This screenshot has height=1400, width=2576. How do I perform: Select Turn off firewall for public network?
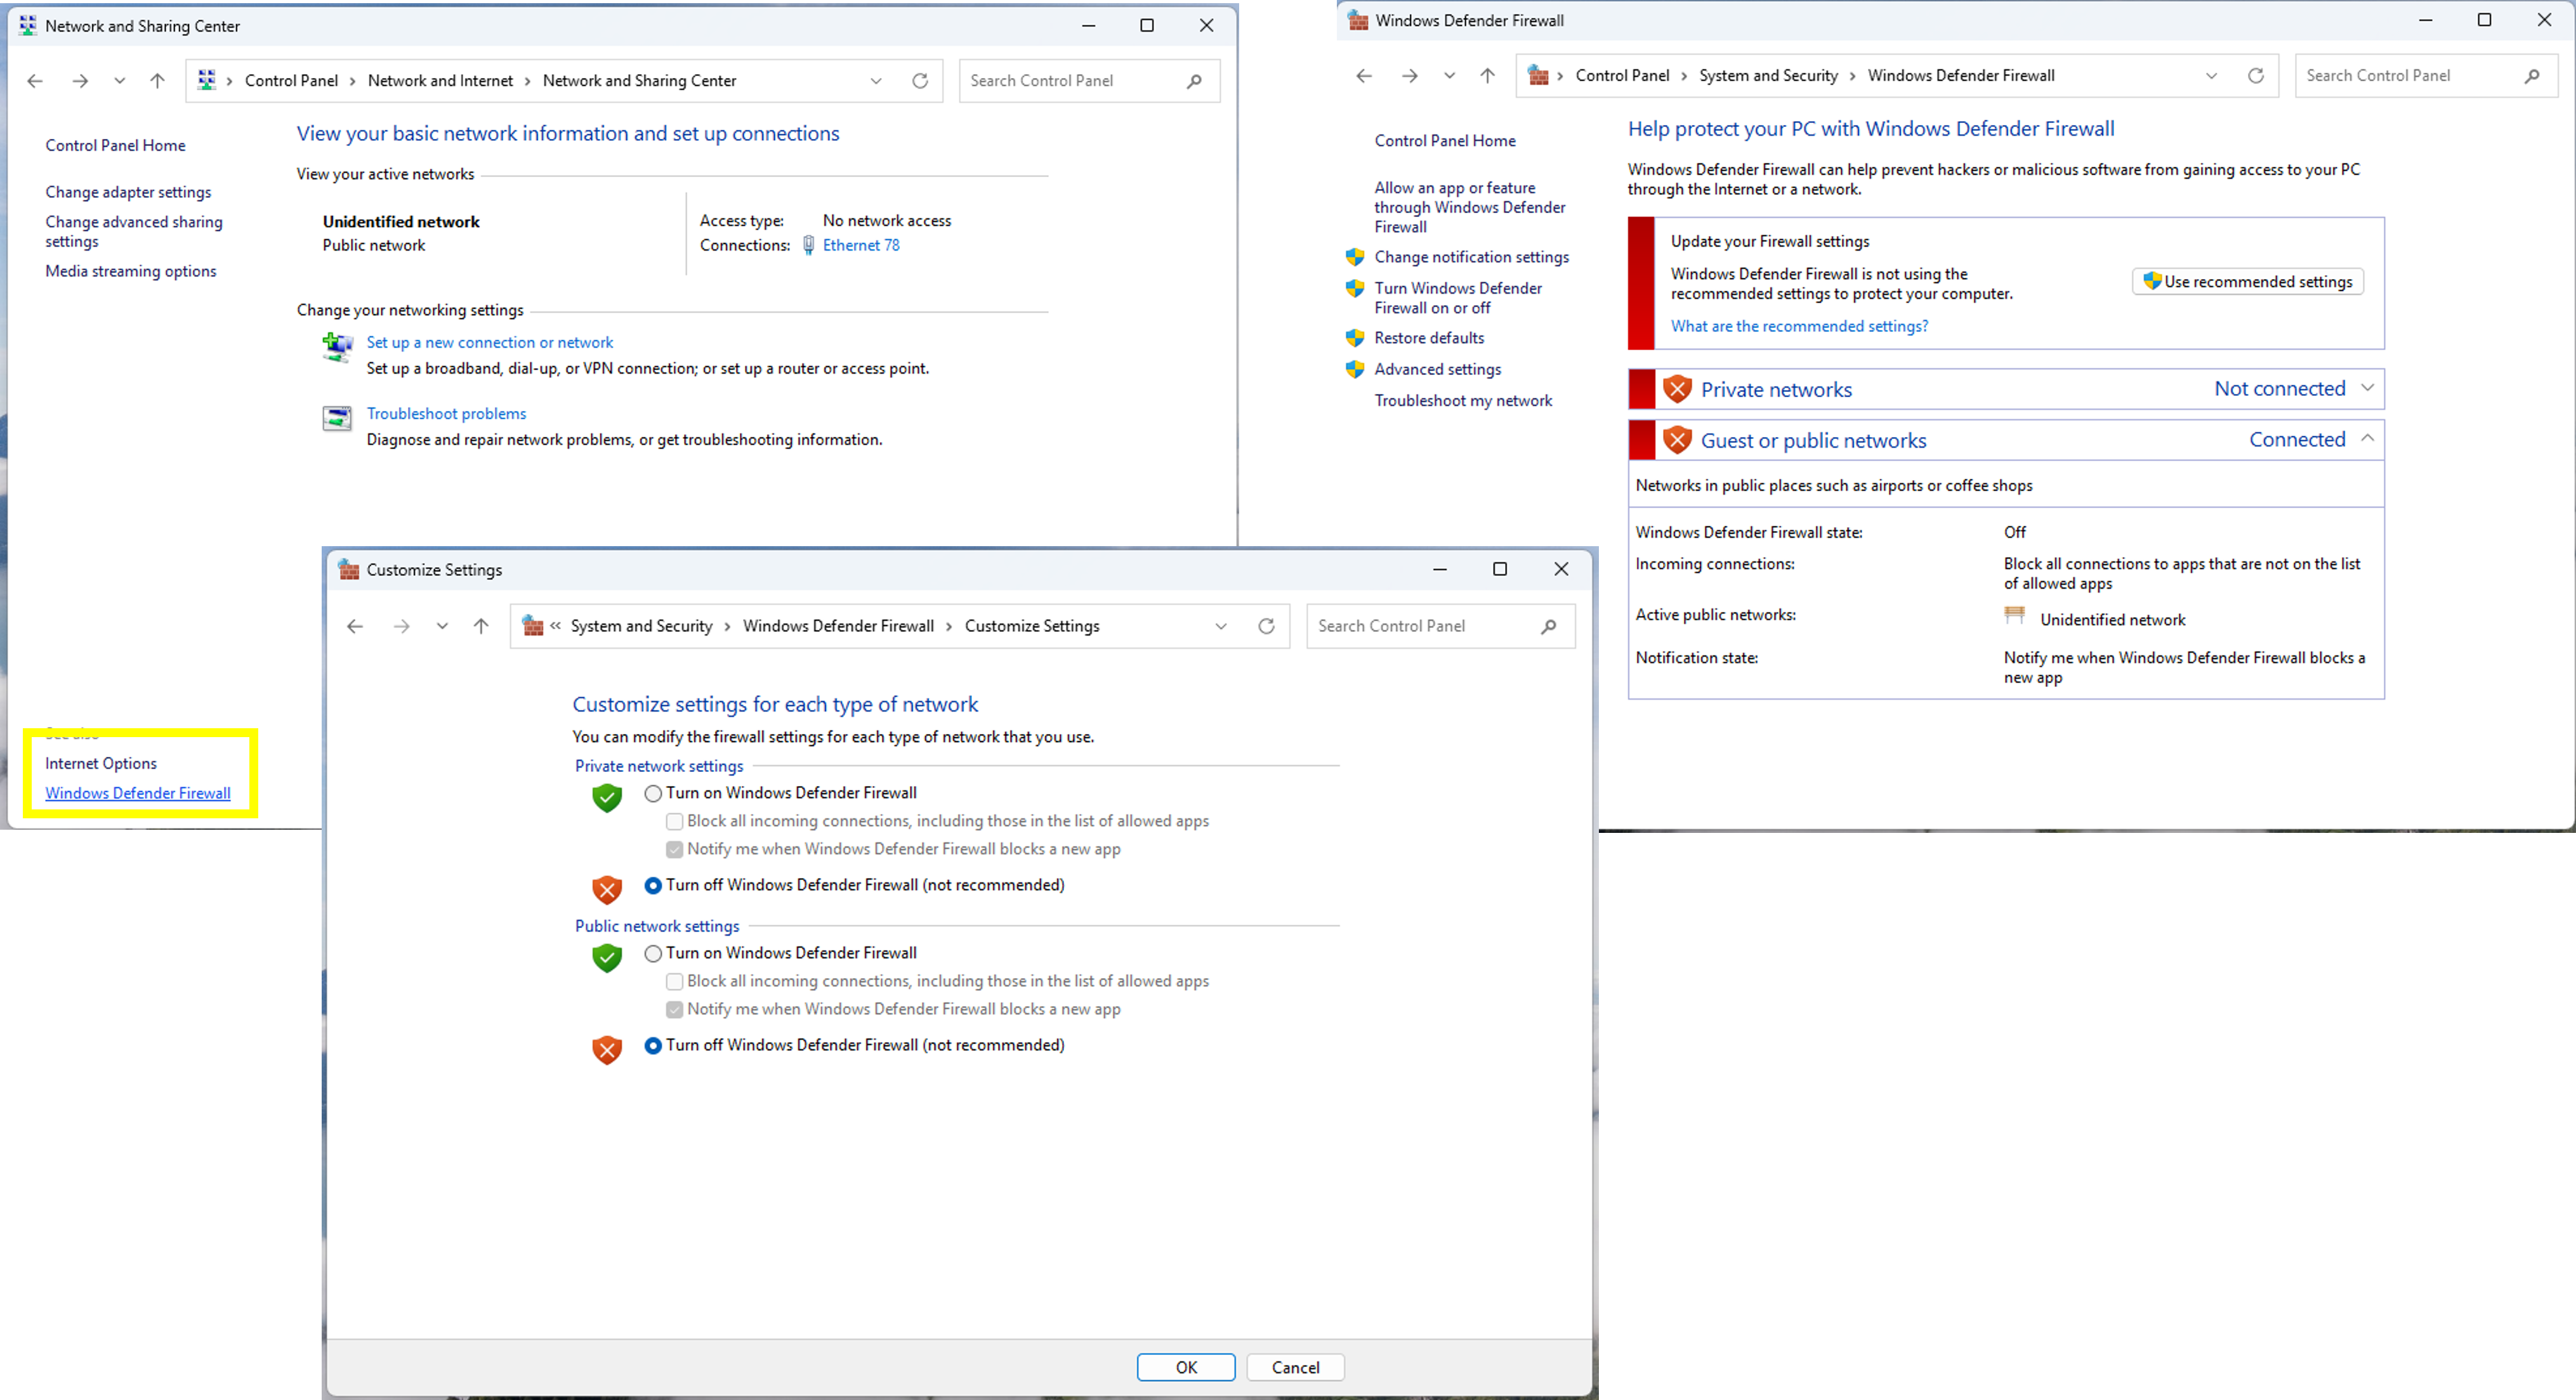(653, 1045)
